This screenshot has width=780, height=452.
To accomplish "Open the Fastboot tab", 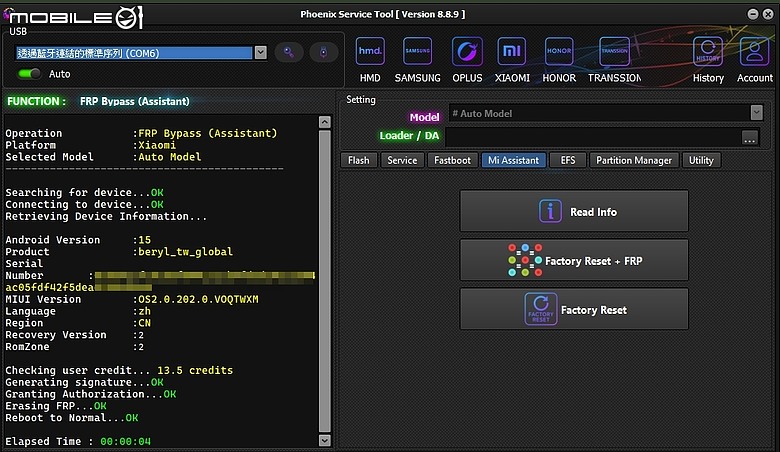I will 452,160.
